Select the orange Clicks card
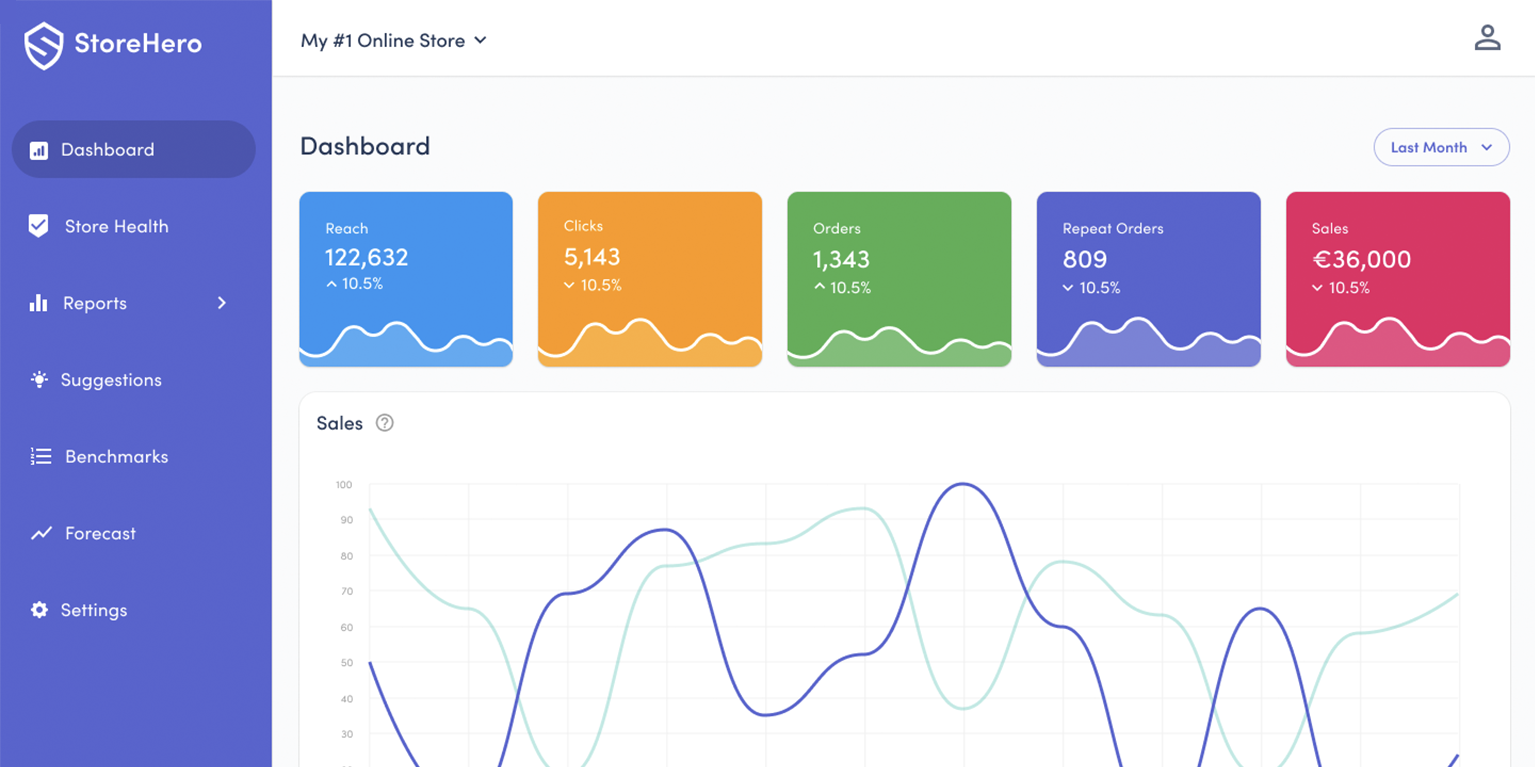 pyautogui.click(x=650, y=279)
